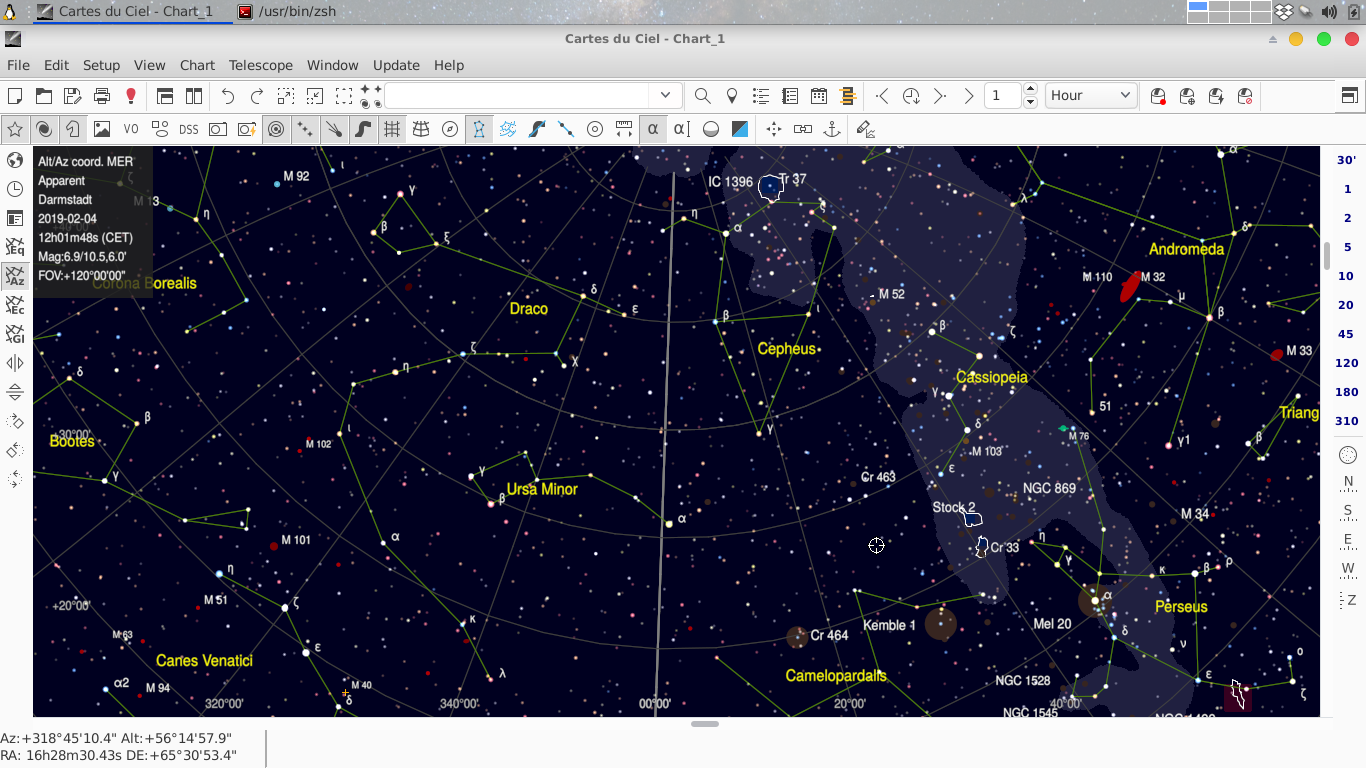The width and height of the screenshot is (1366, 768).
Task: Open the Hour time unit dropdown
Action: (1091, 96)
